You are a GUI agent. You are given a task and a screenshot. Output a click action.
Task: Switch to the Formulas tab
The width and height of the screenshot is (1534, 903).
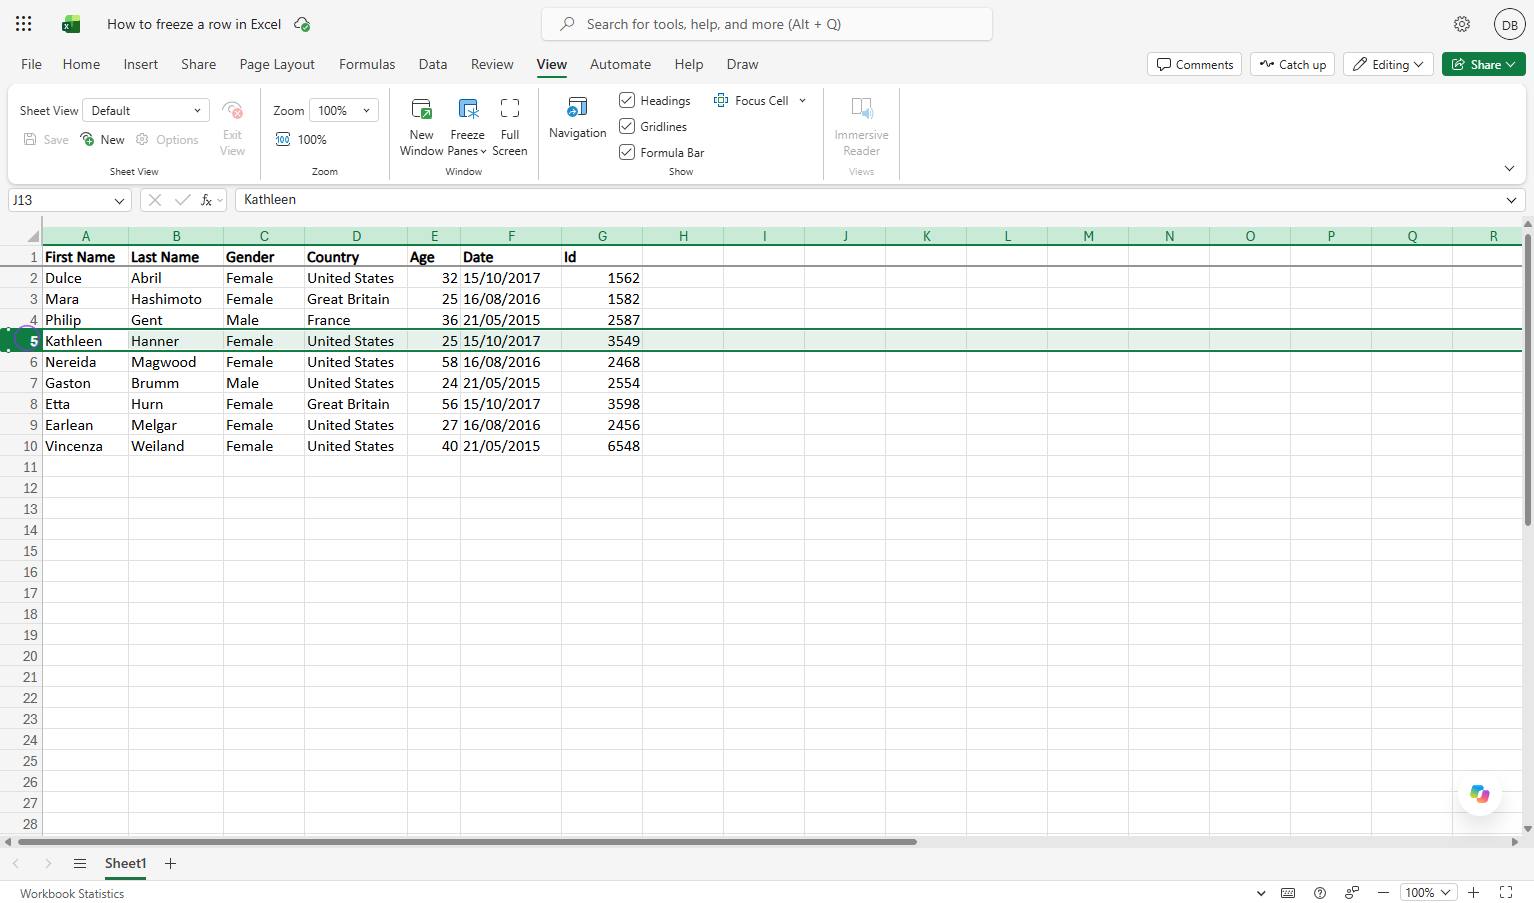pyautogui.click(x=367, y=64)
